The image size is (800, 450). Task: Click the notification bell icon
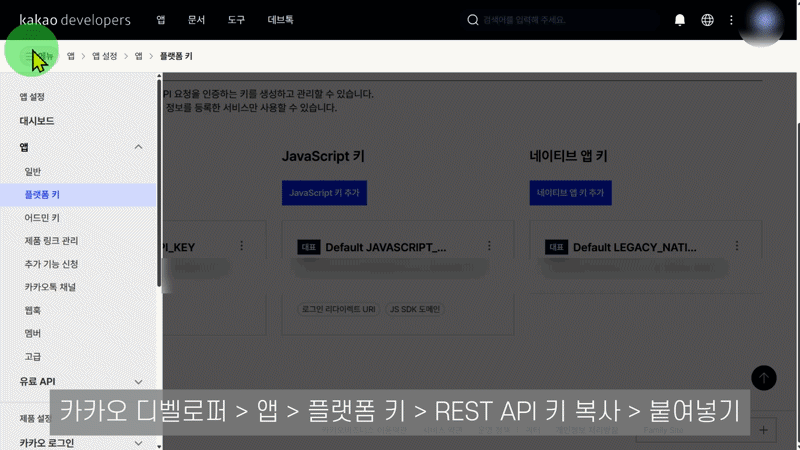680,20
